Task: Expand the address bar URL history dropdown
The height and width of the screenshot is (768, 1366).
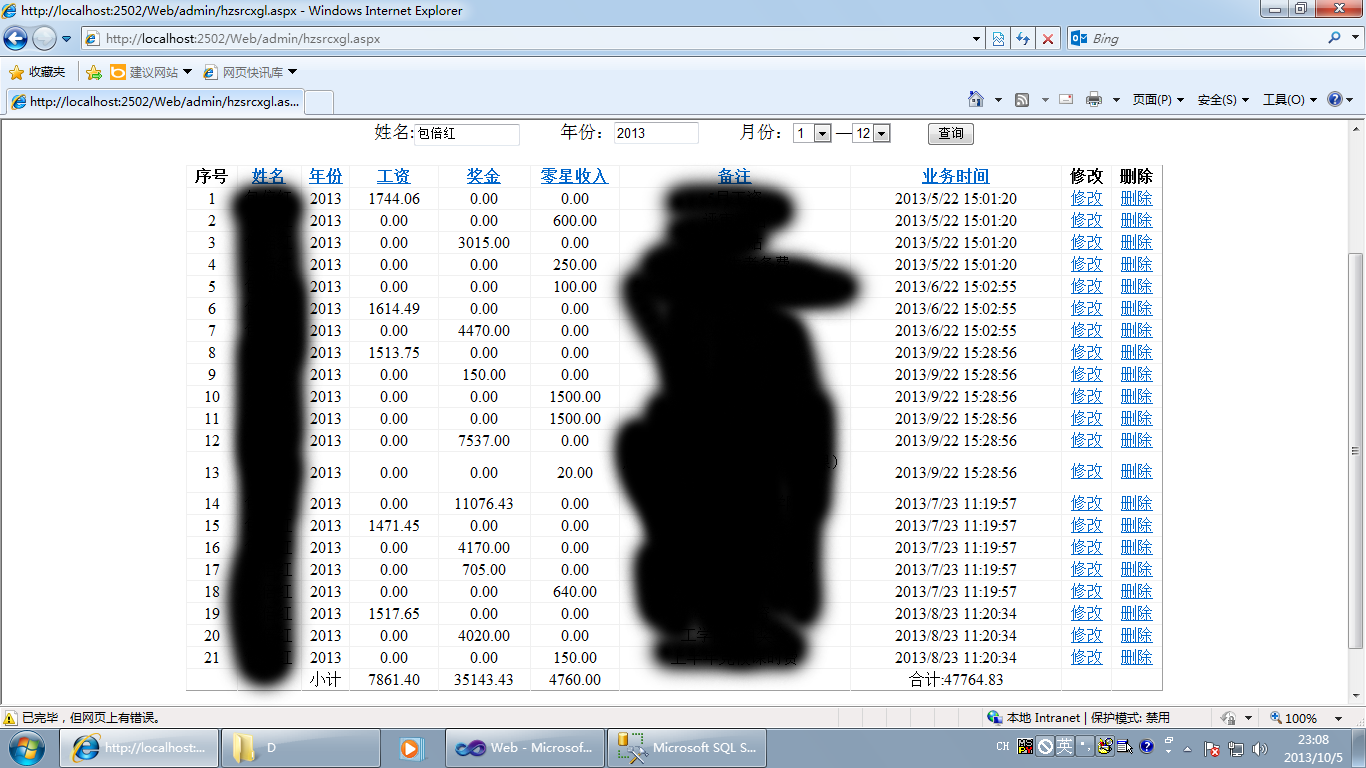Action: point(977,39)
